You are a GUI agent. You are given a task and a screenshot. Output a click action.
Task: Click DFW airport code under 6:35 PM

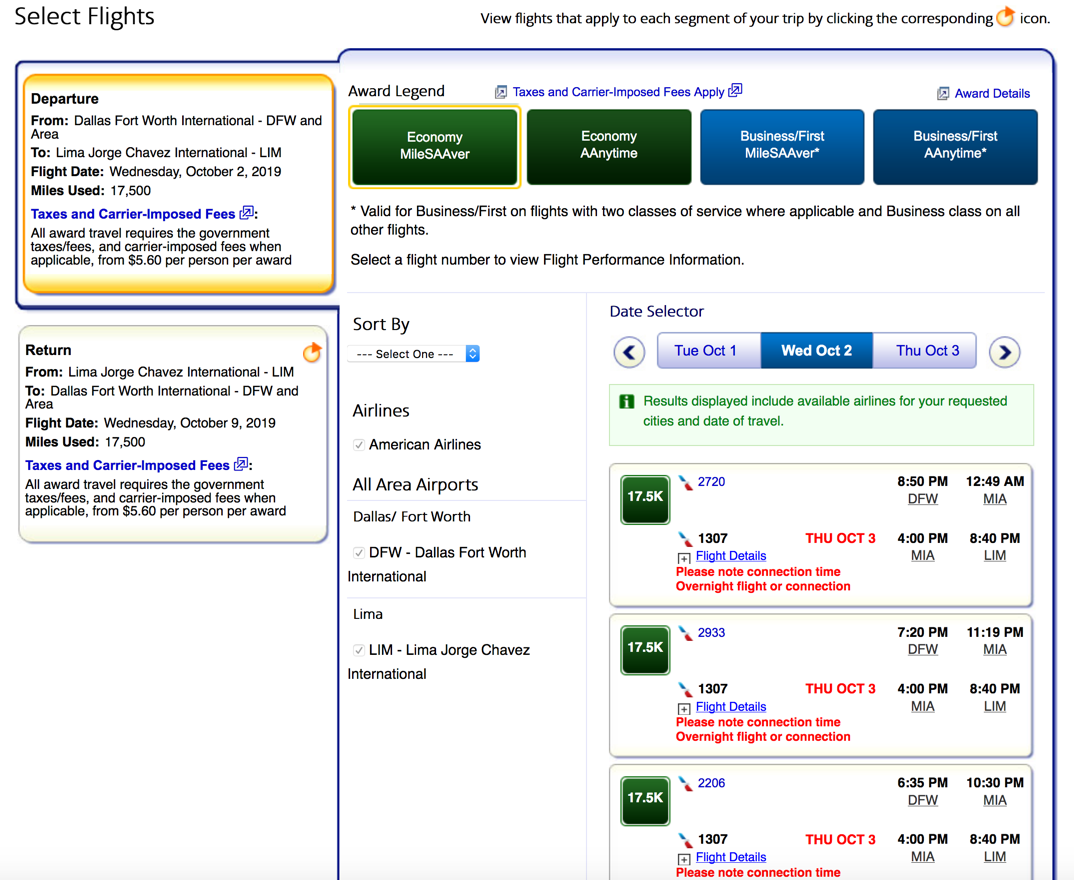(923, 801)
